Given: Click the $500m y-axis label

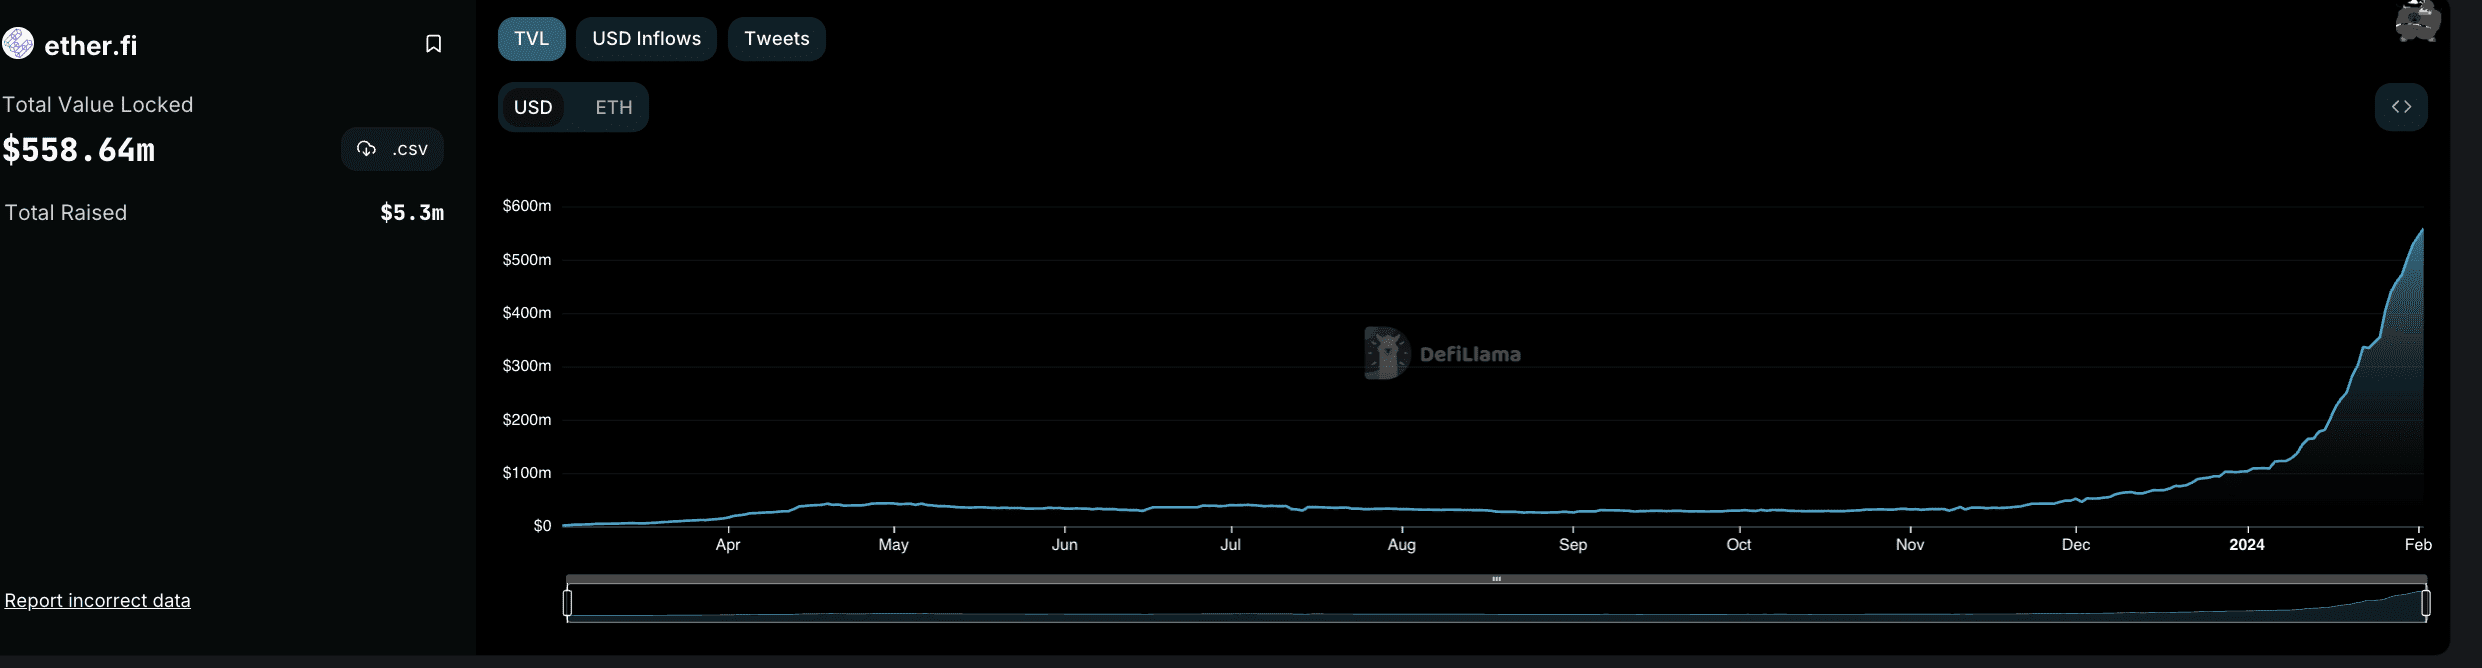Looking at the screenshot, I should 527,260.
